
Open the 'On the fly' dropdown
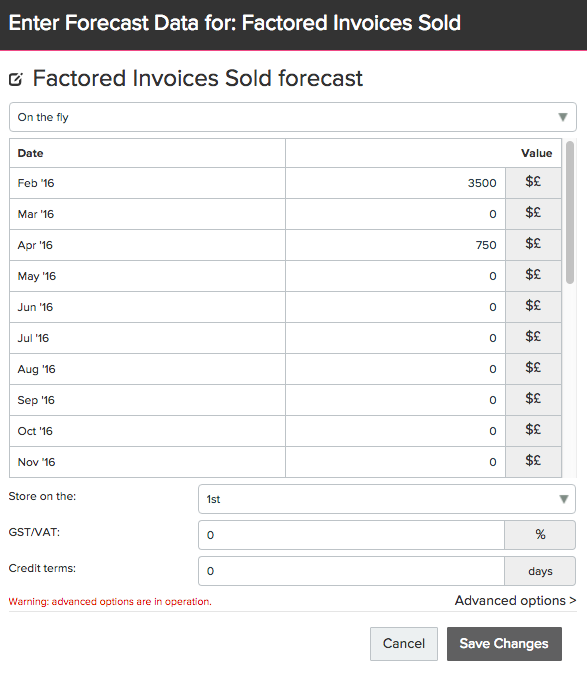point(293,117)
